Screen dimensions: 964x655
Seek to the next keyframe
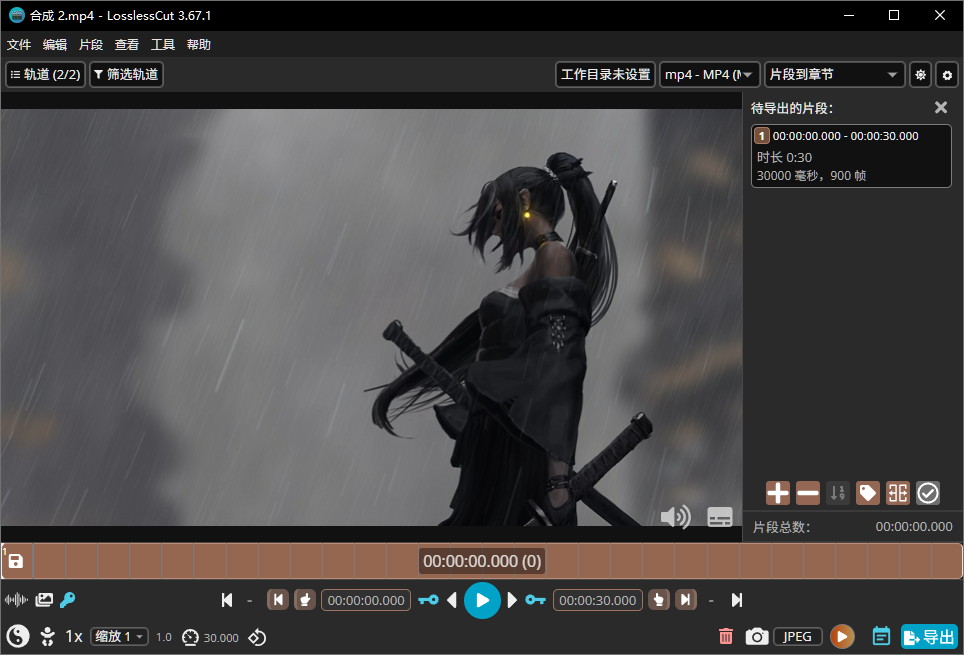tap(535, 600)
